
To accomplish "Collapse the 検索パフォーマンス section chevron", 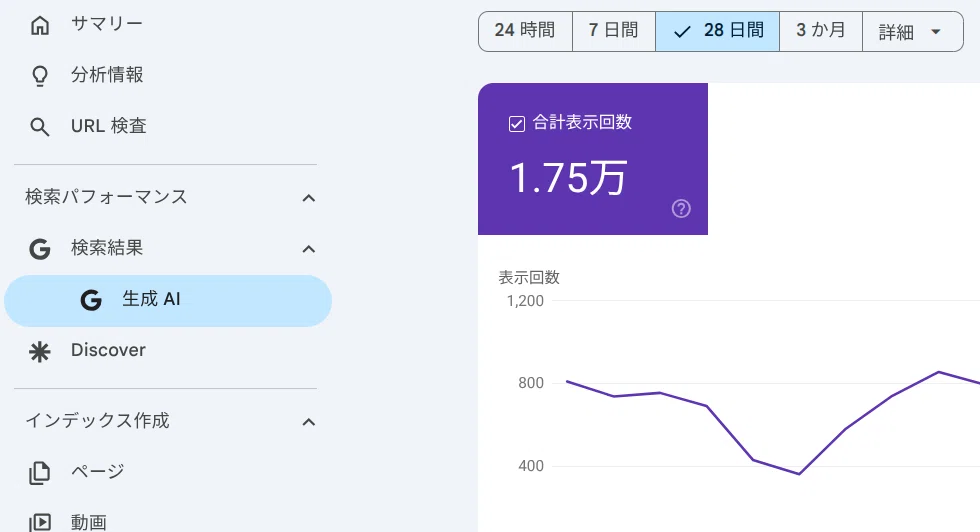I will click(x=308, y=198).
